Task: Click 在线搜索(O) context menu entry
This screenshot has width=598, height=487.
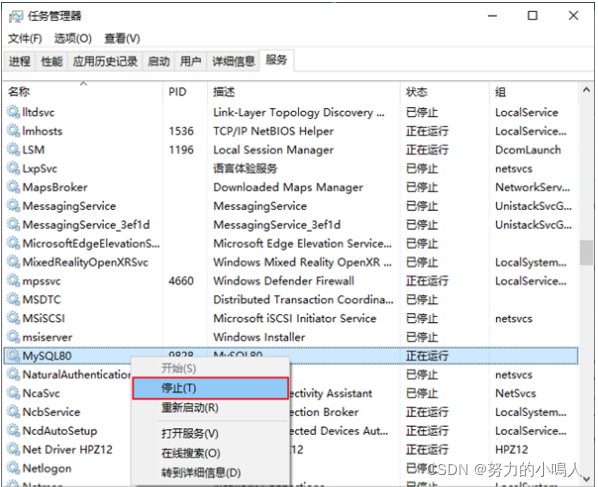Action: click(x=190, y=453)
